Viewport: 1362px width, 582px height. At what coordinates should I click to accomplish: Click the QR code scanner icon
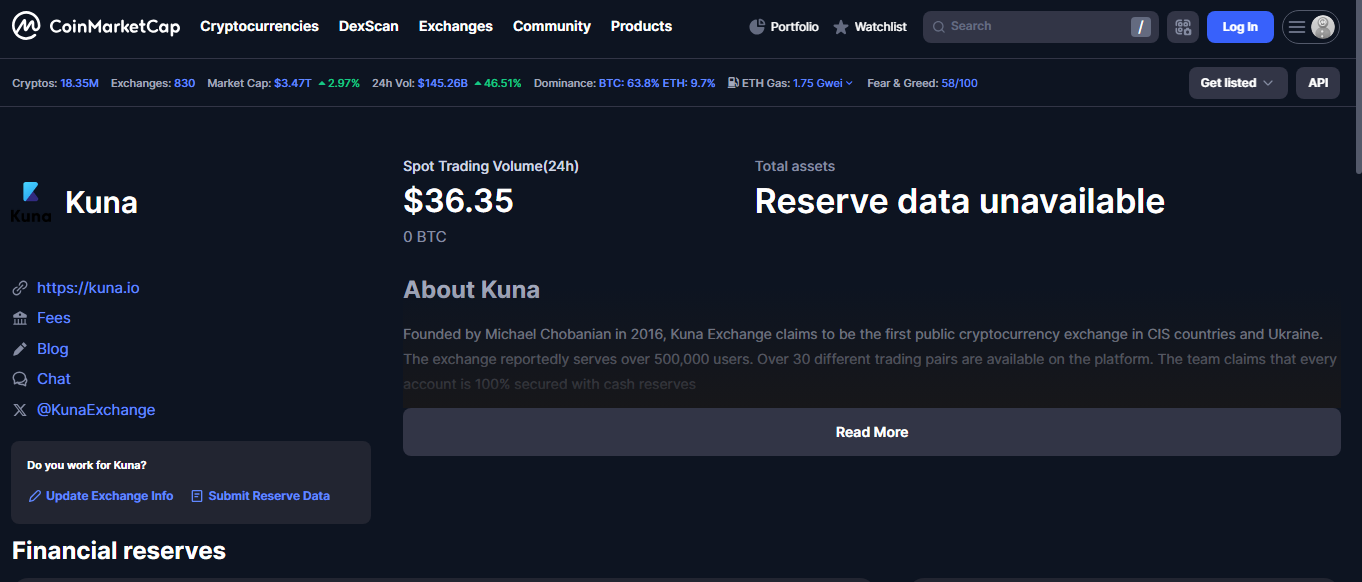[x=1183, y=27]
